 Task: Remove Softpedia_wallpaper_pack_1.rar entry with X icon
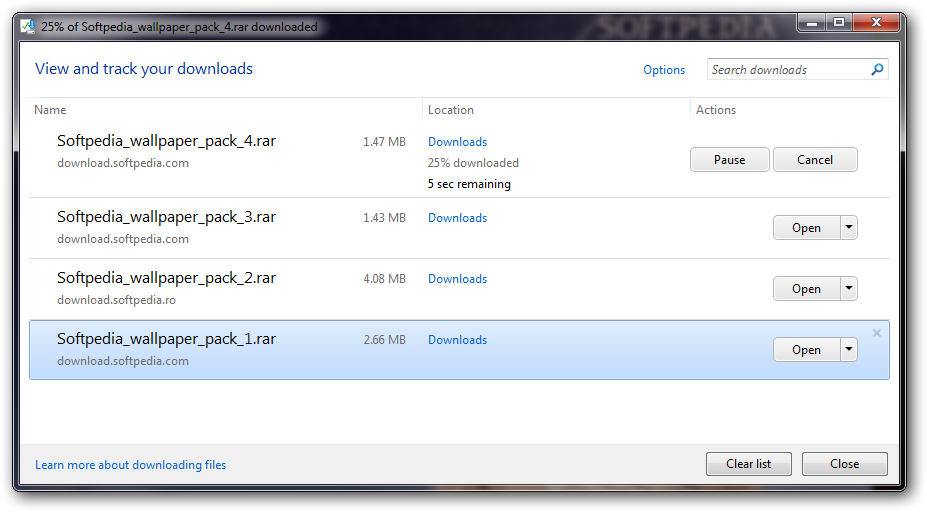pyautogui.click(x=877, y=333)
